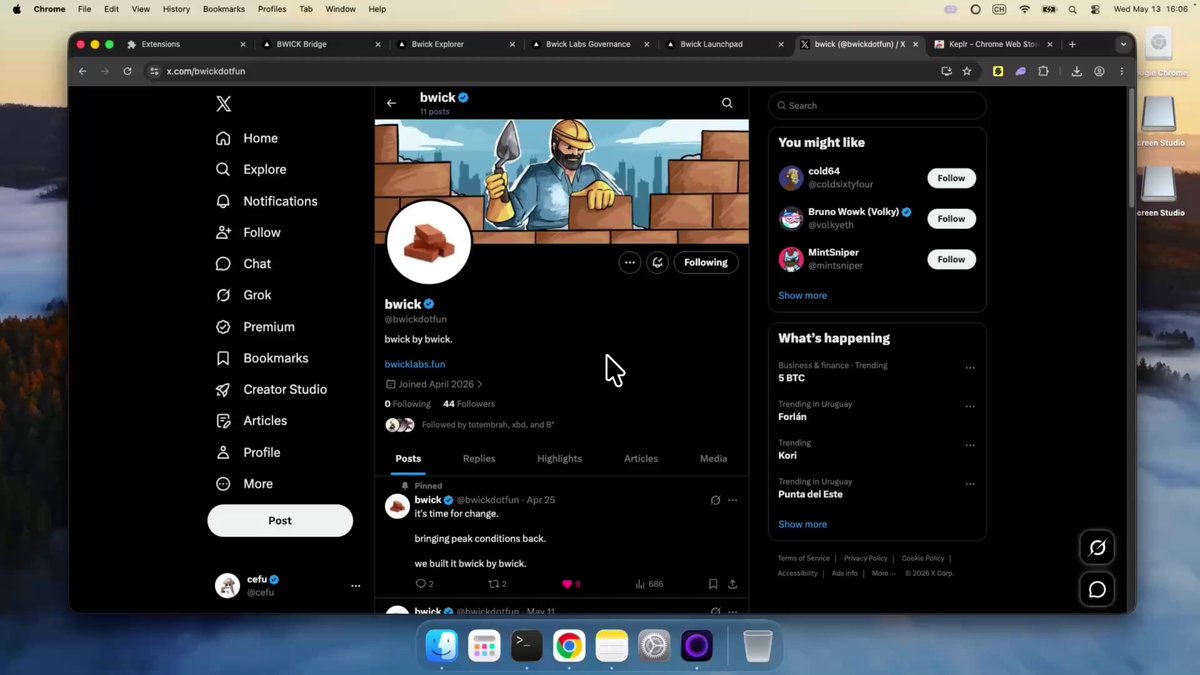
Task: Click the Following button on bwick profile
Action: 706,262
